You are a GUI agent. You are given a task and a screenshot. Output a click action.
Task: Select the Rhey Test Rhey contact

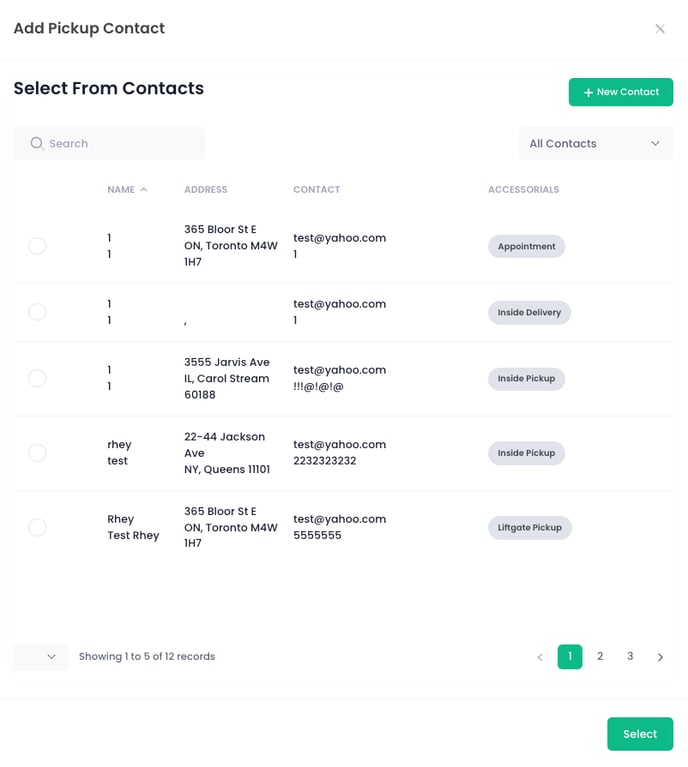click(x=37, y=527)
